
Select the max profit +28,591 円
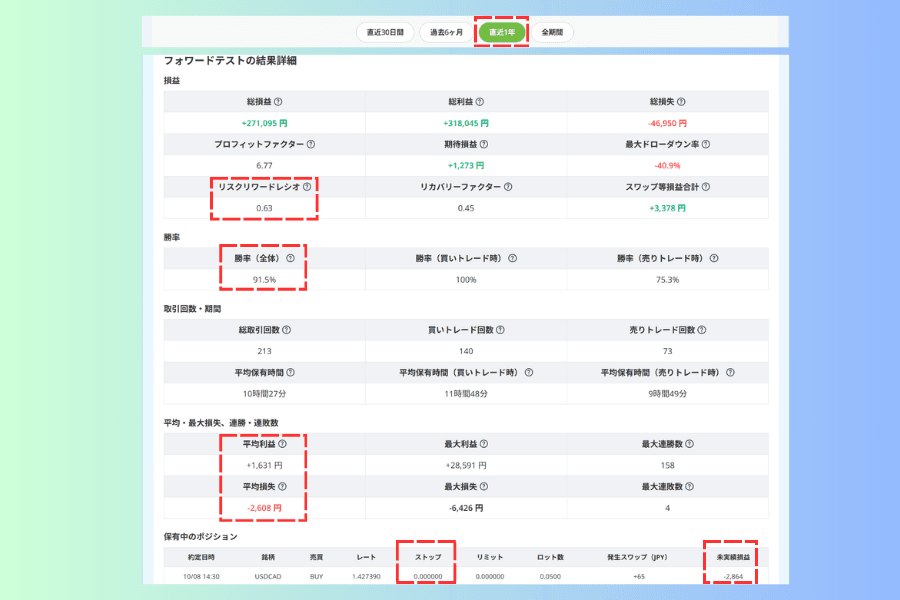466,465
